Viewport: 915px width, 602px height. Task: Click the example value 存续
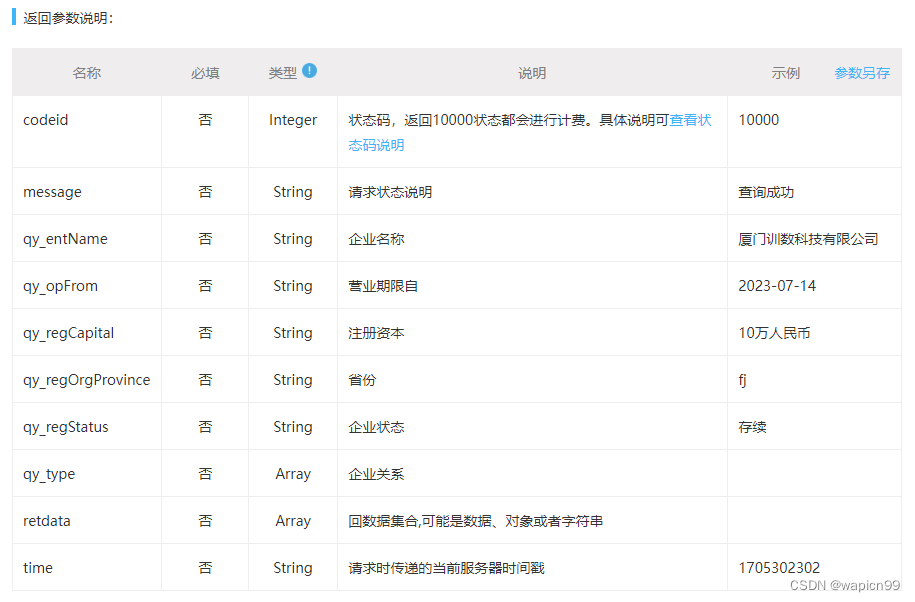pyautogui.click(x=752, y=427)
